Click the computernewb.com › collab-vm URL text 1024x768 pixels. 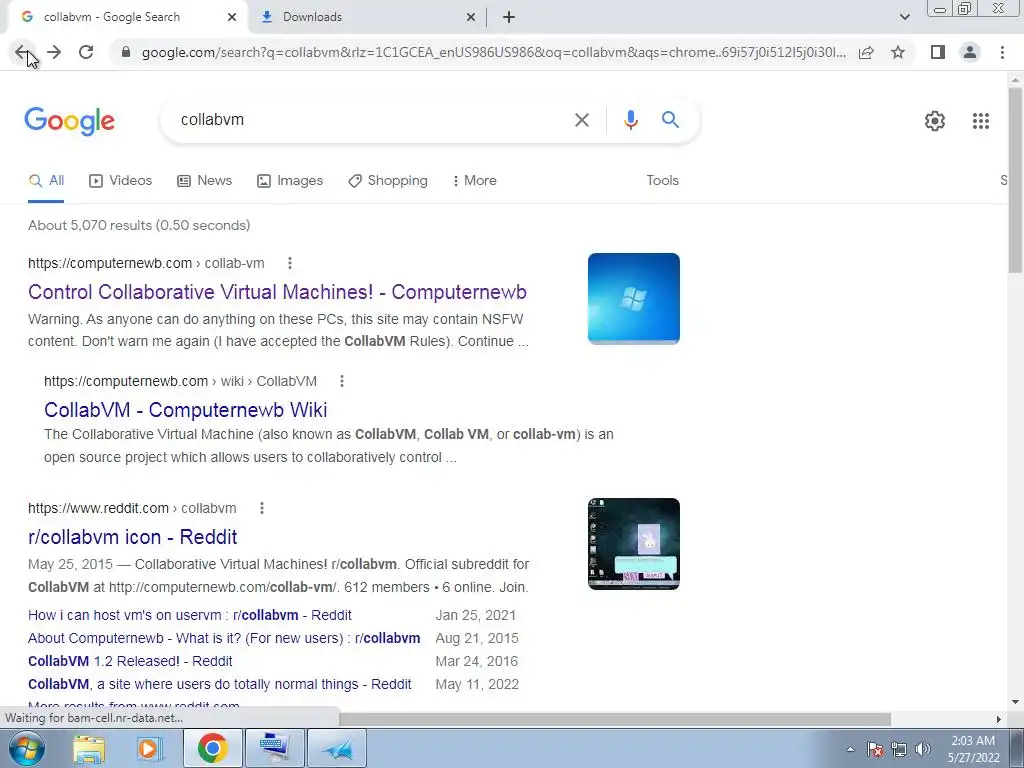pyautogui.click(x=146, y=263)
